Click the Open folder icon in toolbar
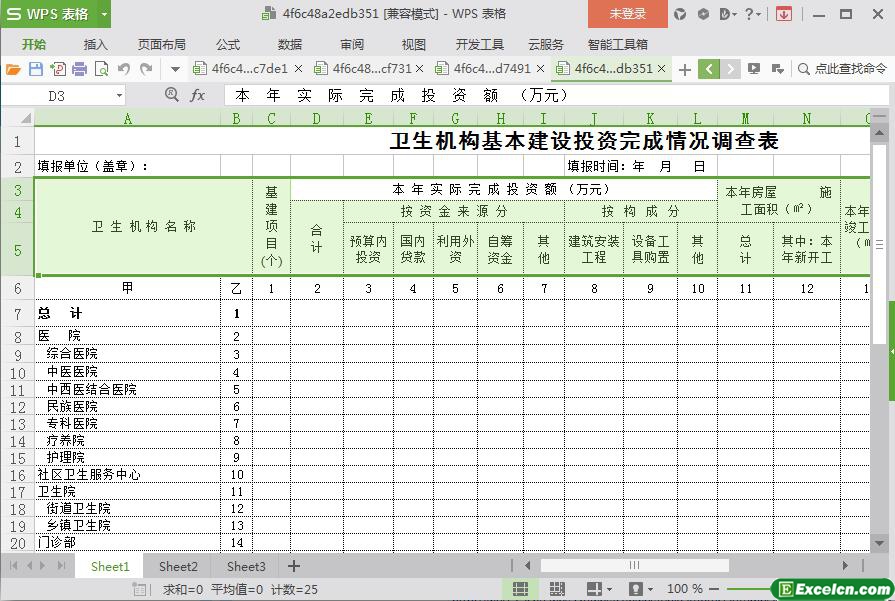This screenshot has height=601, width=895. [x=13, y=69]
